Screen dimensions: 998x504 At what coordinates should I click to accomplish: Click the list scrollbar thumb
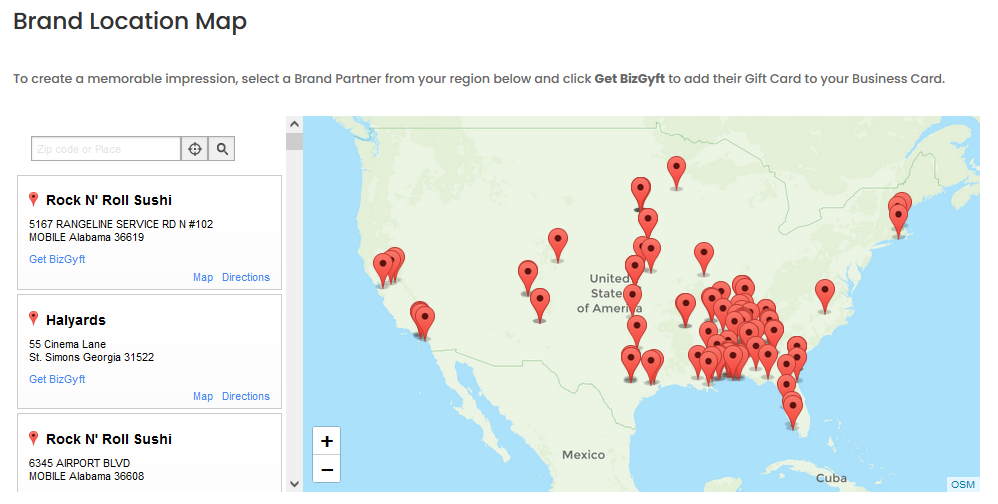click(294, 141)
